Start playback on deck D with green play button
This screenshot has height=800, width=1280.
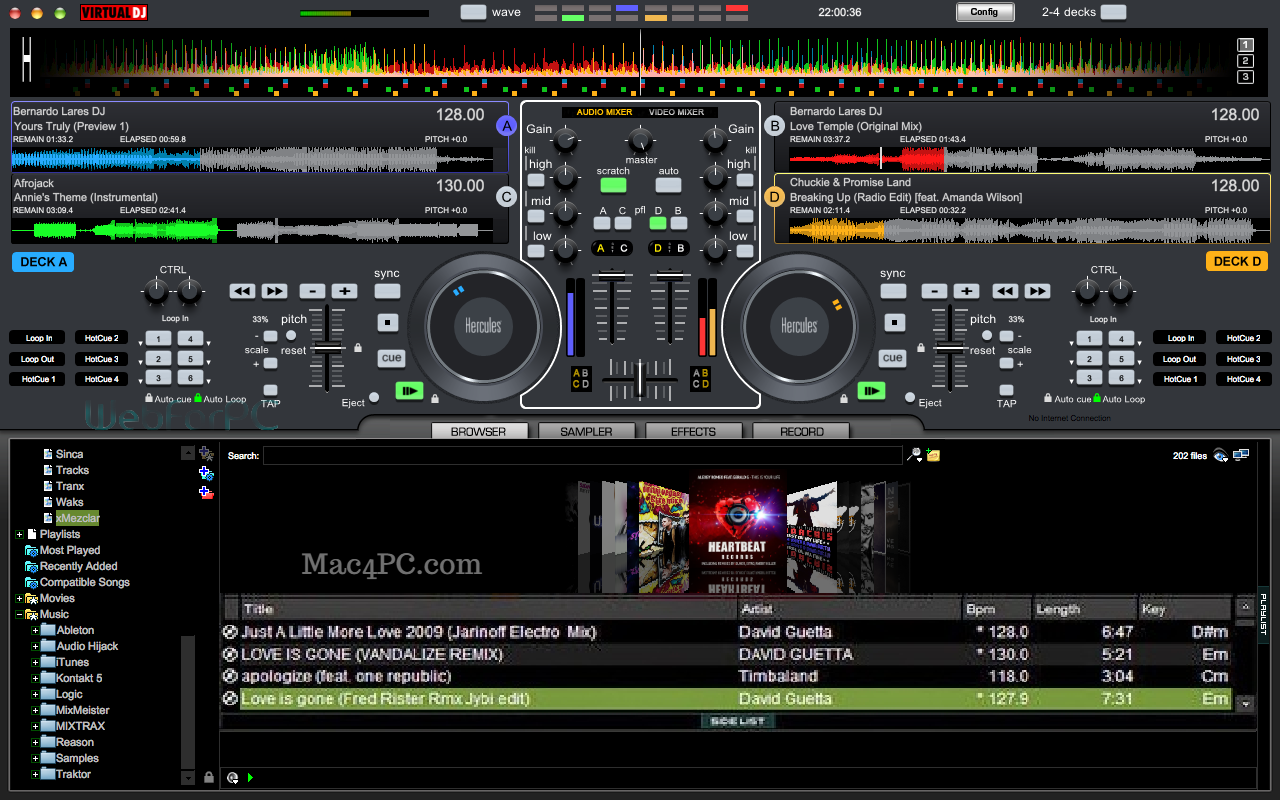[871, 391]
